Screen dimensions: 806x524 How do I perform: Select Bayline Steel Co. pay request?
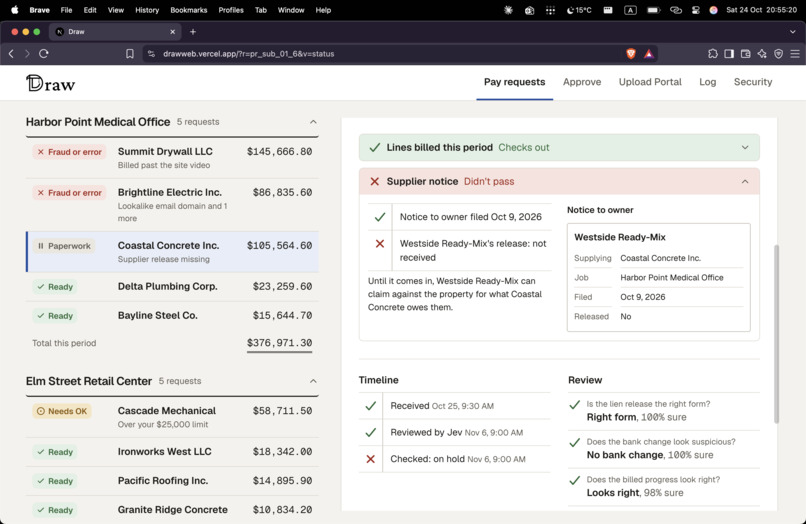pos(172,316)
